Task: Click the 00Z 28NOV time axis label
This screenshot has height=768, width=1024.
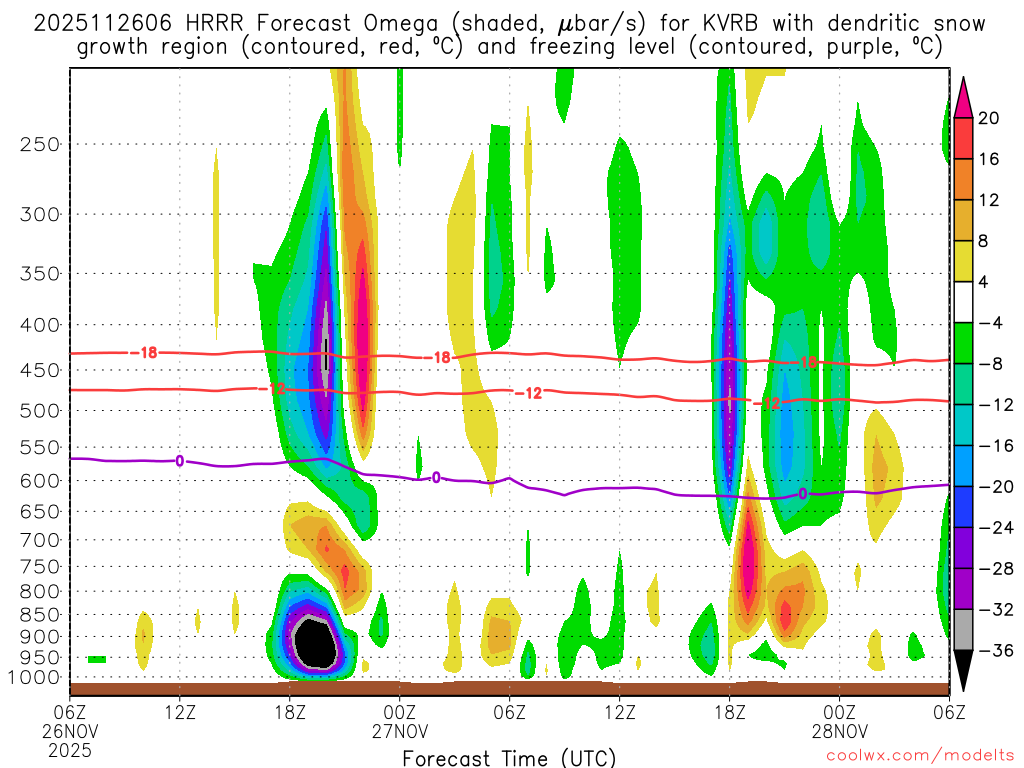Action: coord(839,720)
